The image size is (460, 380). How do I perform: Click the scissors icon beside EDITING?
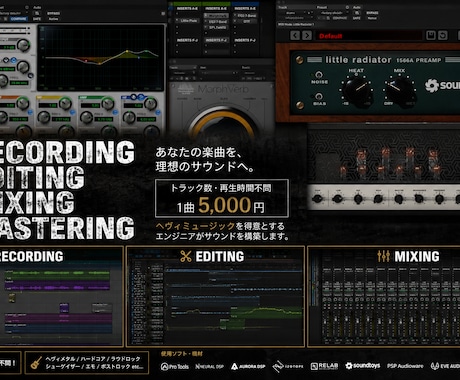(x=186, y=256)
